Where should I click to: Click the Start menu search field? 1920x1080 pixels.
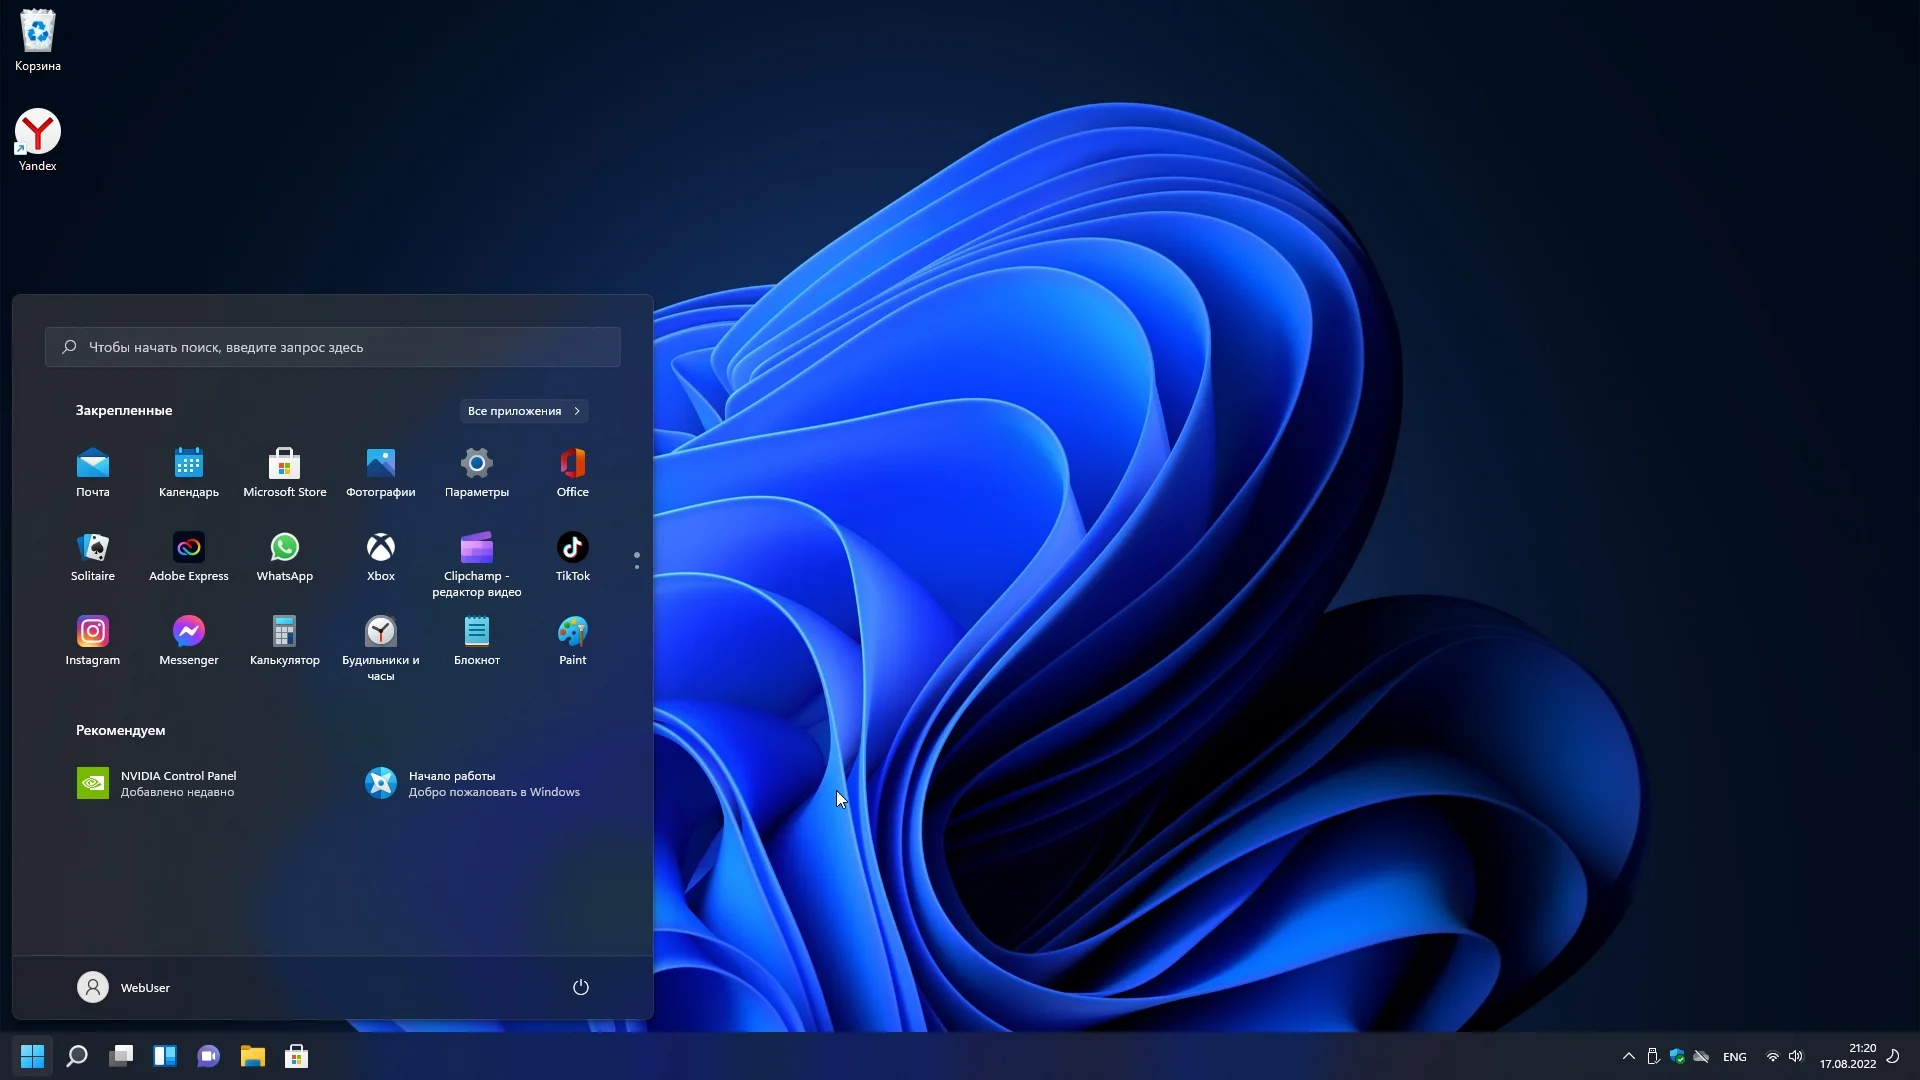332,347
